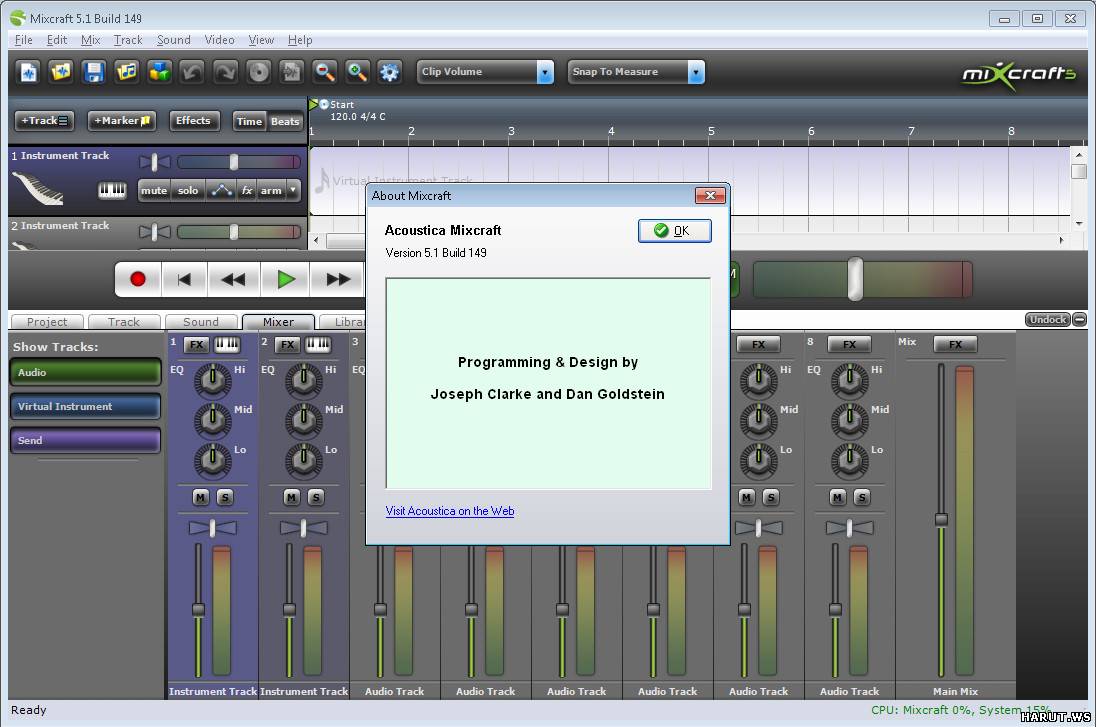
Task: Save the project using the floppy icon
Action: click(x=94, y=72)
